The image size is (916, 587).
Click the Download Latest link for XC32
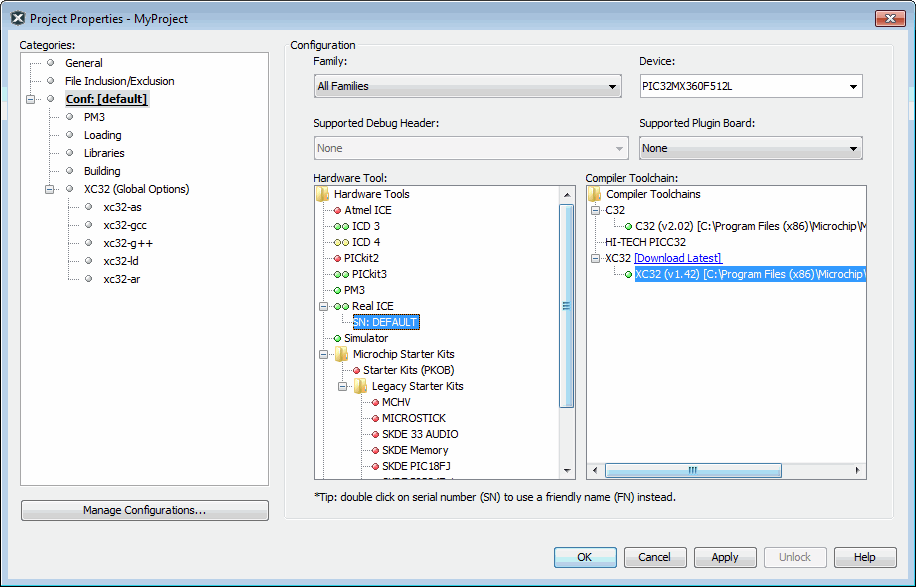pyautogui.click(x=677, y=258)
